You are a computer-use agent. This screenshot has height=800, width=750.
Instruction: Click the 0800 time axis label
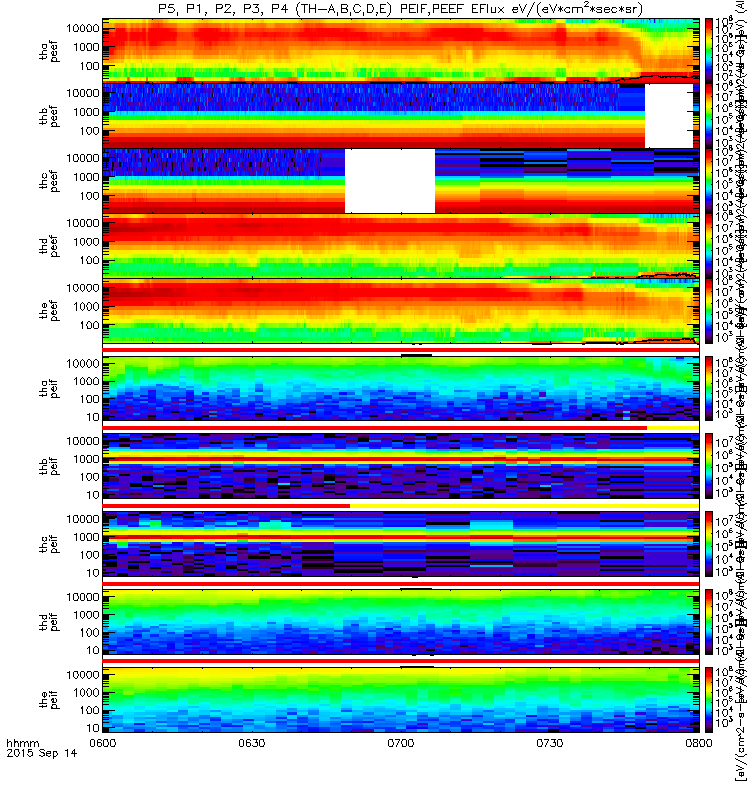[699, 743]
